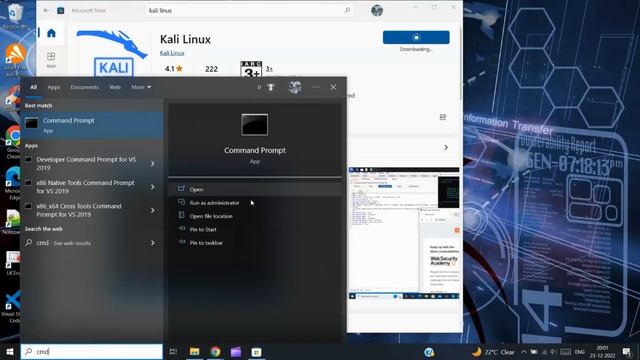Open the Windows Start menu
640x360 pixels.
point(10,351)
